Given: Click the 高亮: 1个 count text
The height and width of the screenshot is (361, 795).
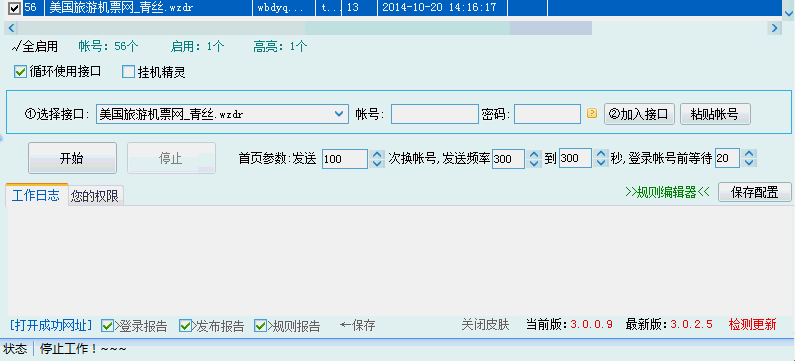Looking at the screenshot, I should click(x=280, y=47).
